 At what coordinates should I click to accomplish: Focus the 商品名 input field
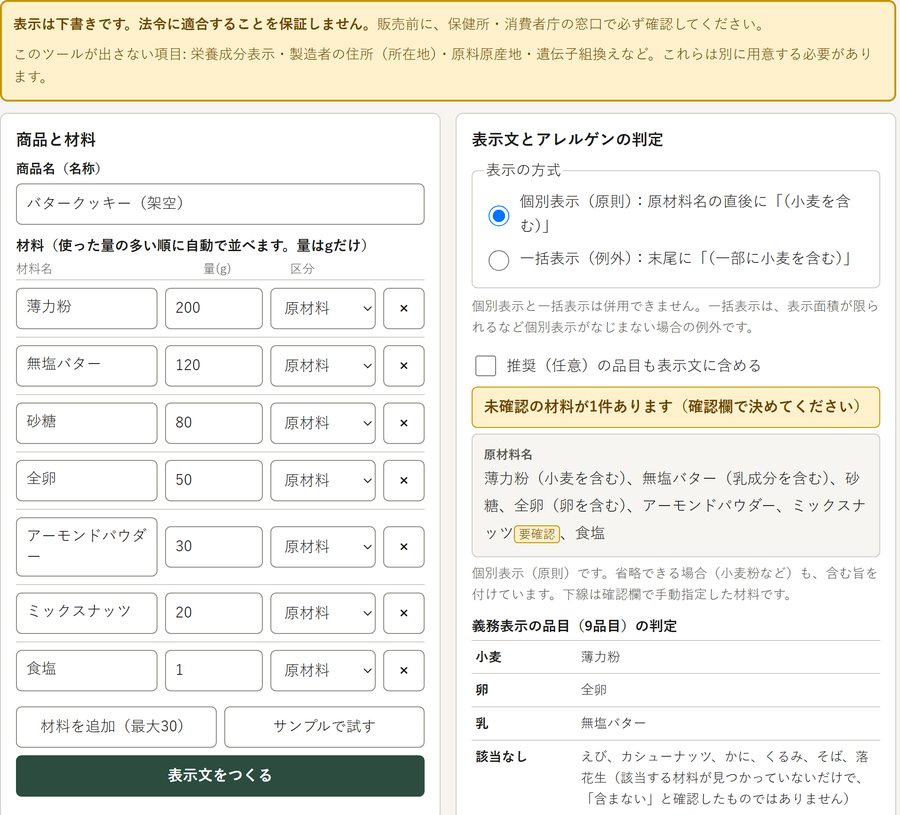(220, 204)
